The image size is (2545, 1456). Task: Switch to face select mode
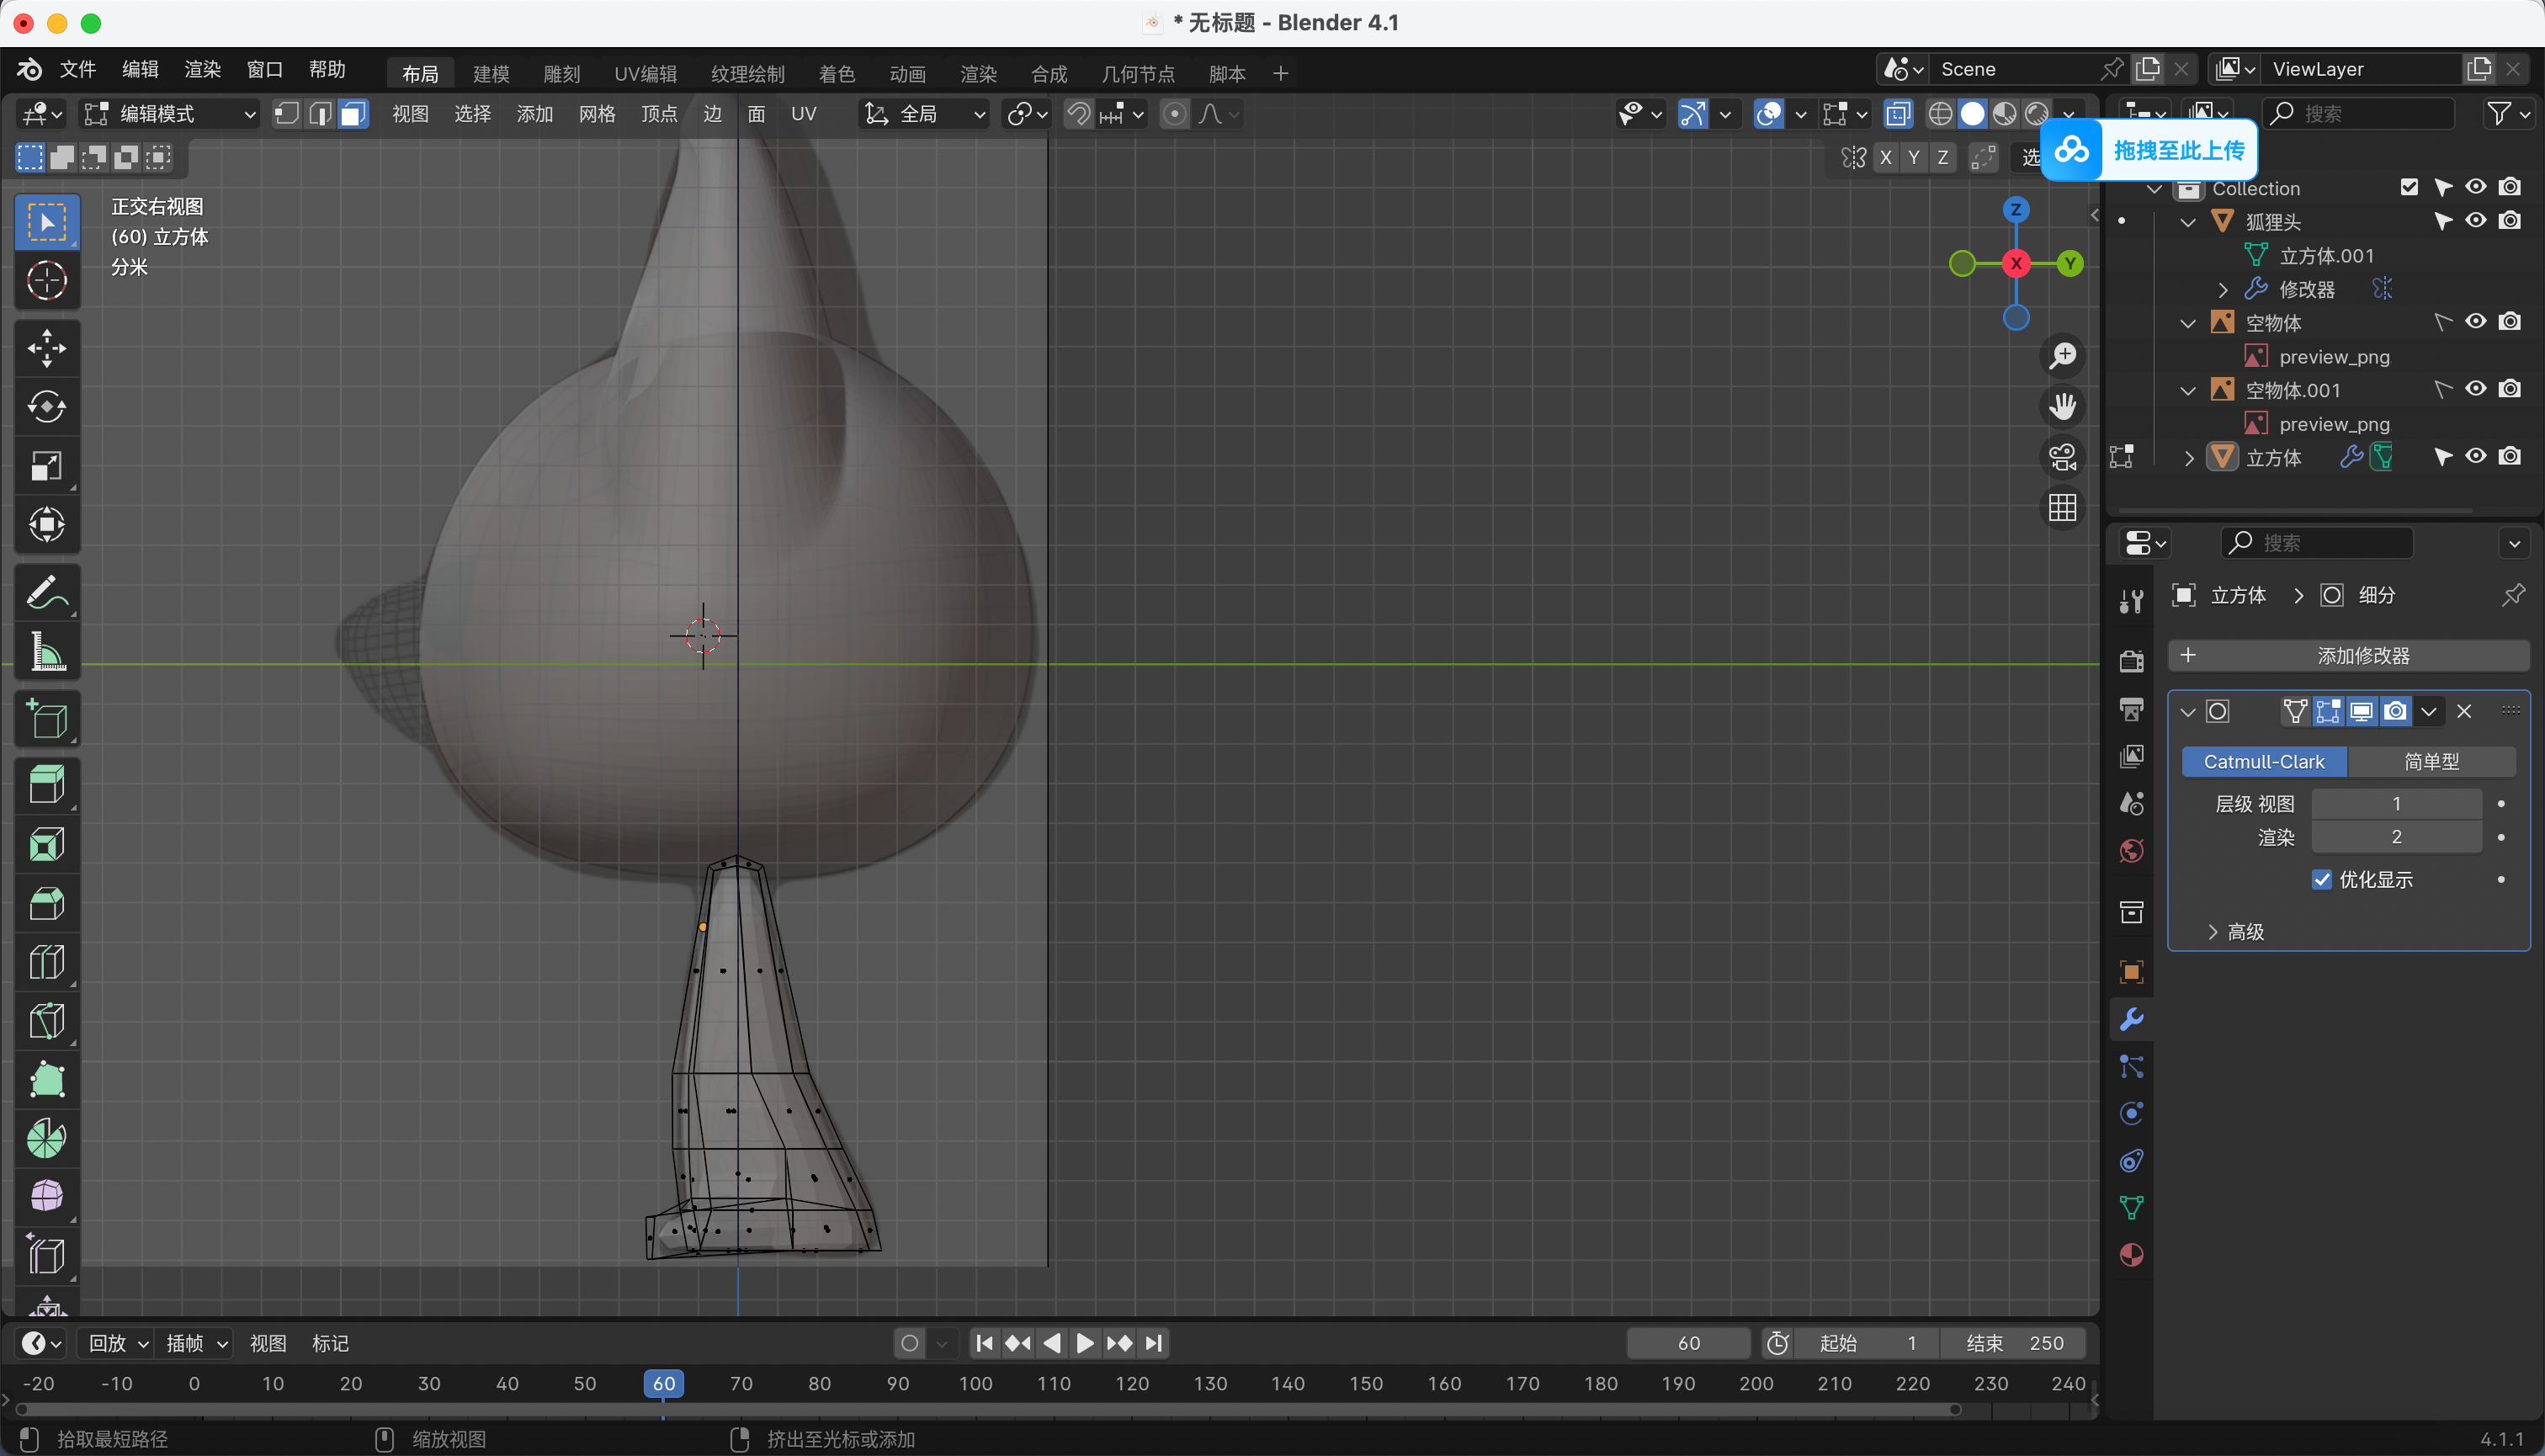pos(353,114)
